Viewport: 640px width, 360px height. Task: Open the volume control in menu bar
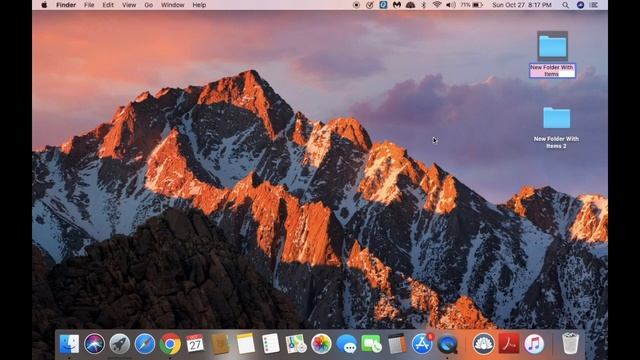tap(451, 5)
